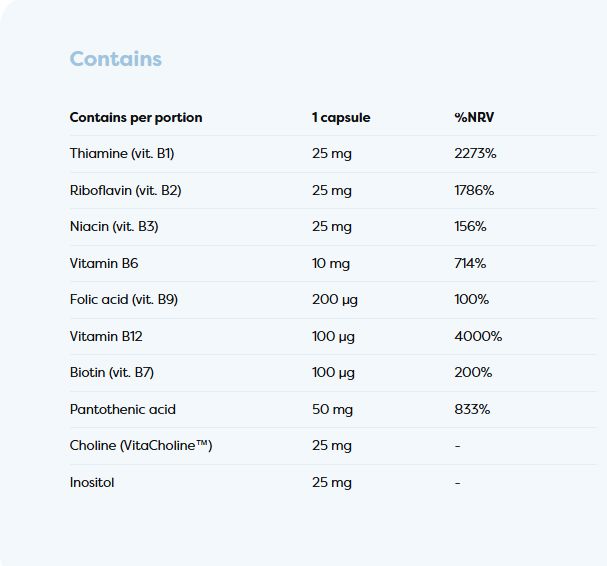Click the Vitamin B6 row label

(104, 263)
